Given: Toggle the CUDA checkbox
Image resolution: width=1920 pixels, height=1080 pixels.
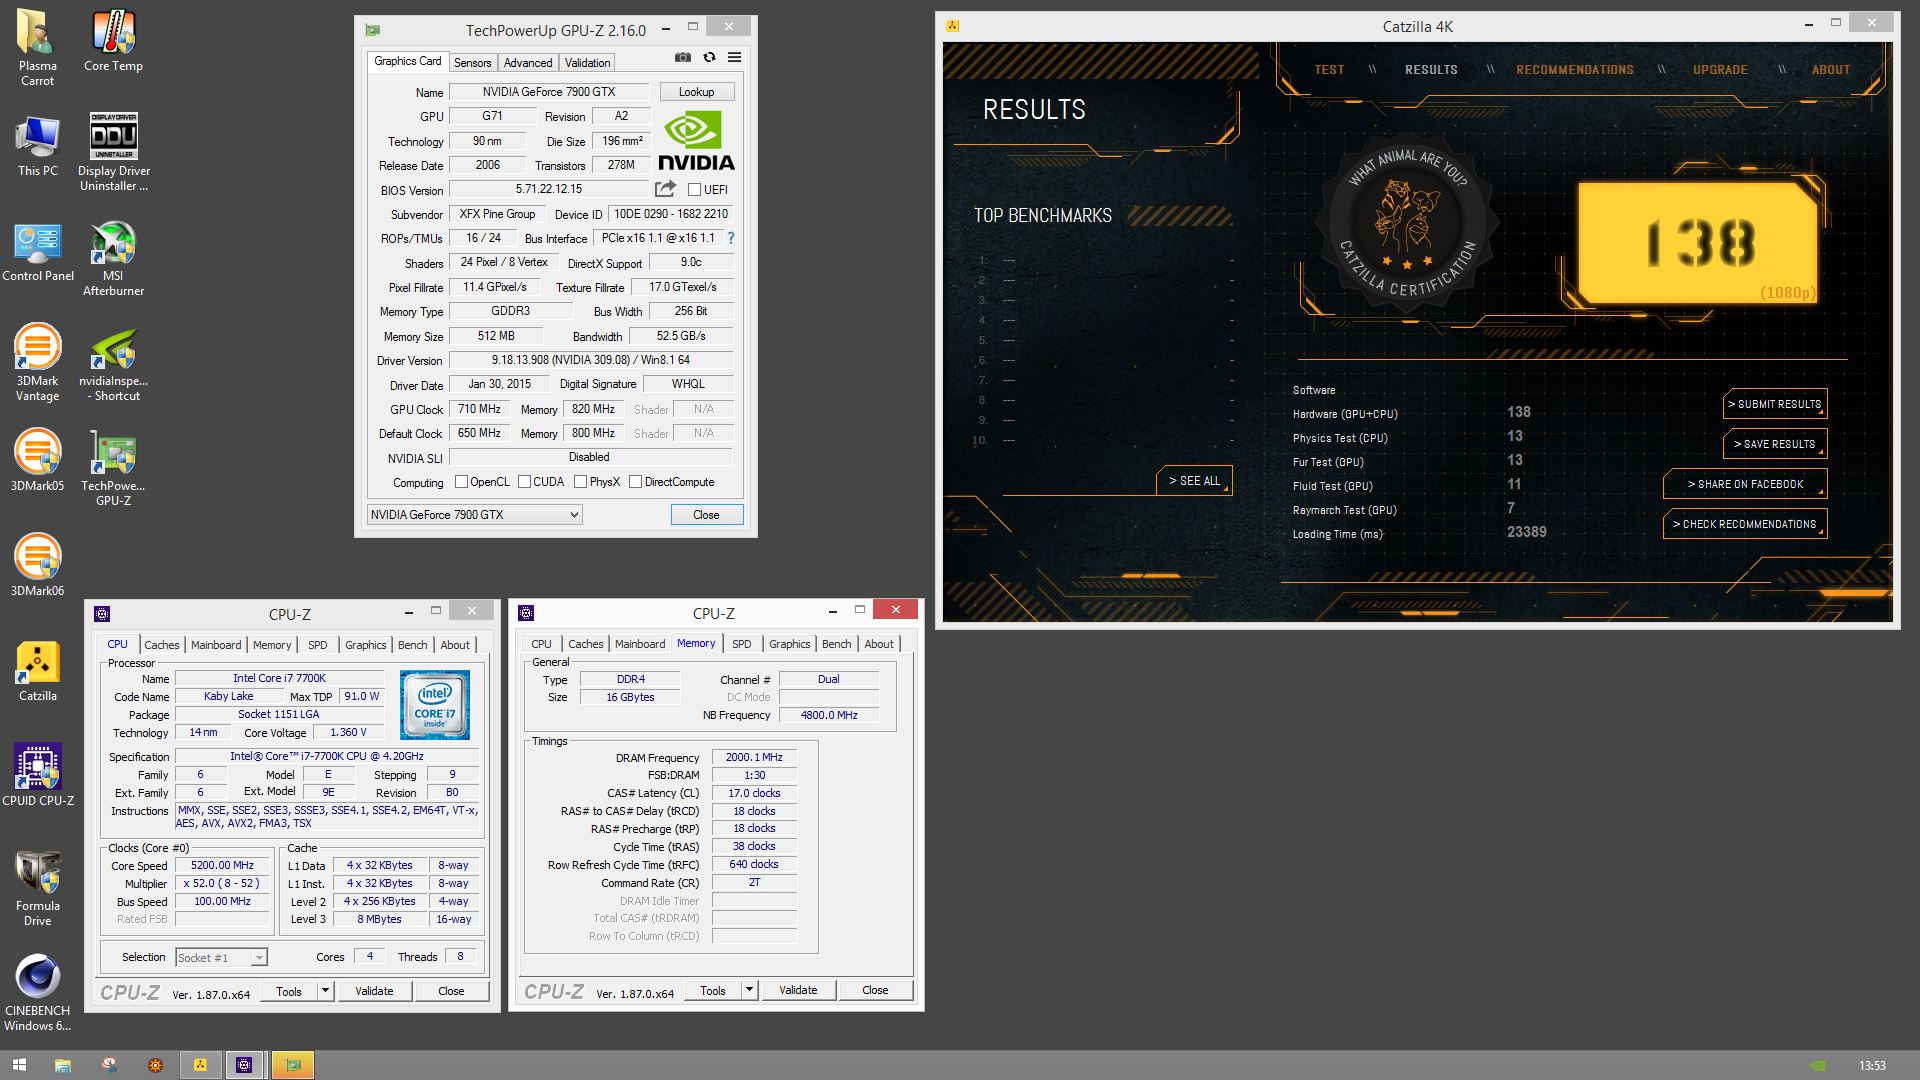Looking at the screenshot, I should coord(524,482).
